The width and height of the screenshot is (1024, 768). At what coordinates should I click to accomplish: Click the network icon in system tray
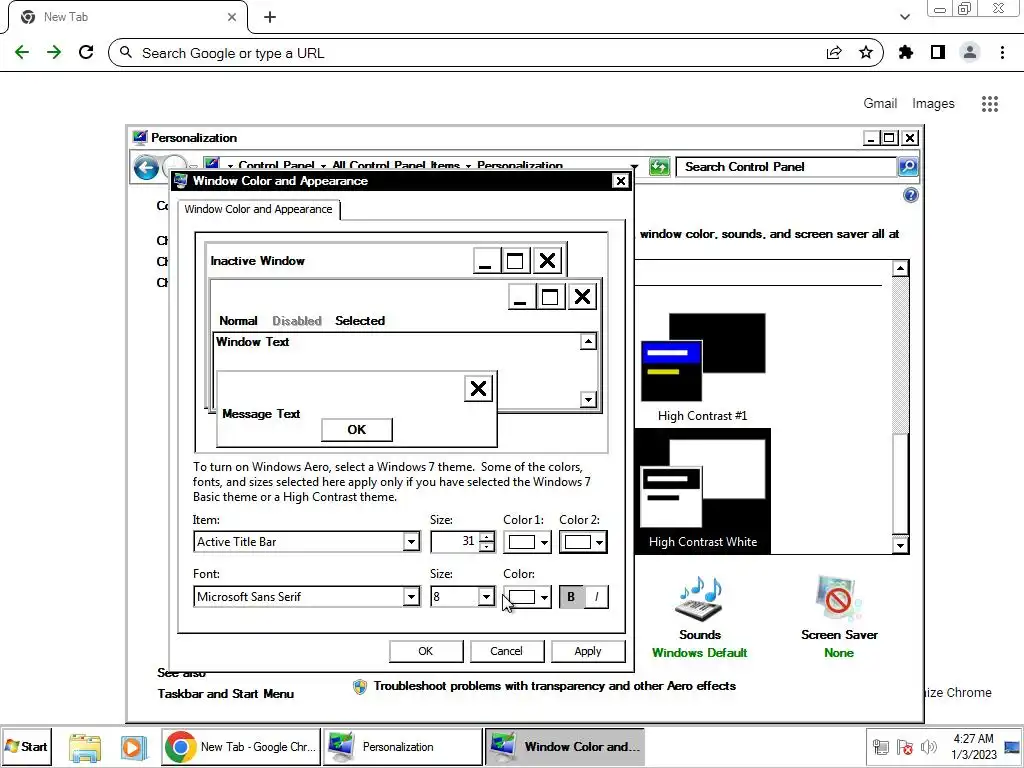(880, 747)
